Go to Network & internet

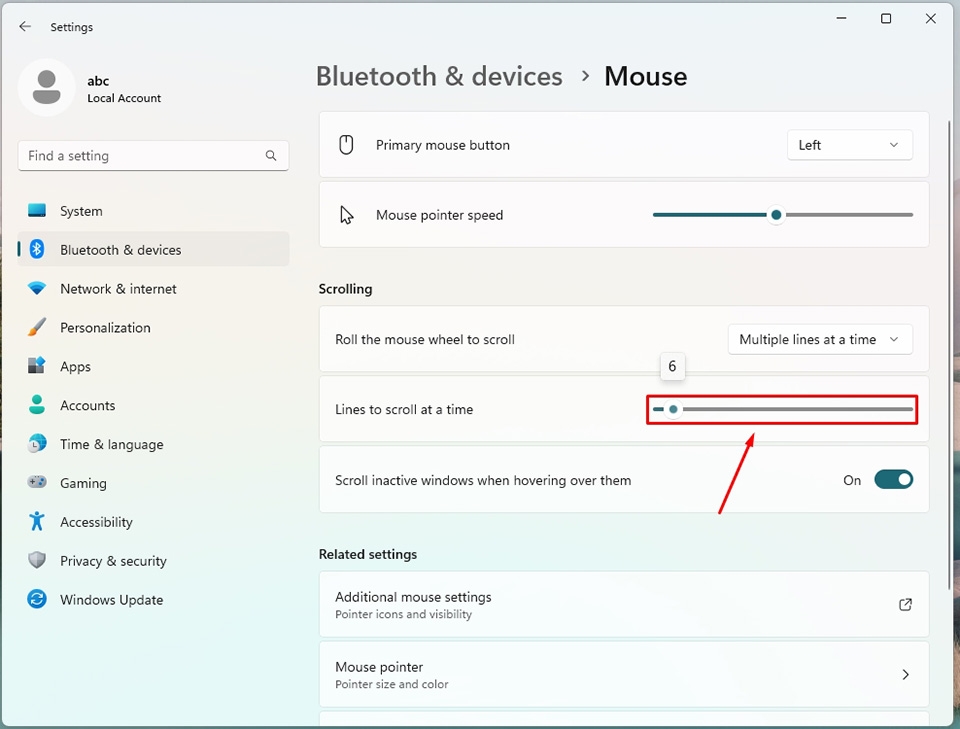coord(153,288)
